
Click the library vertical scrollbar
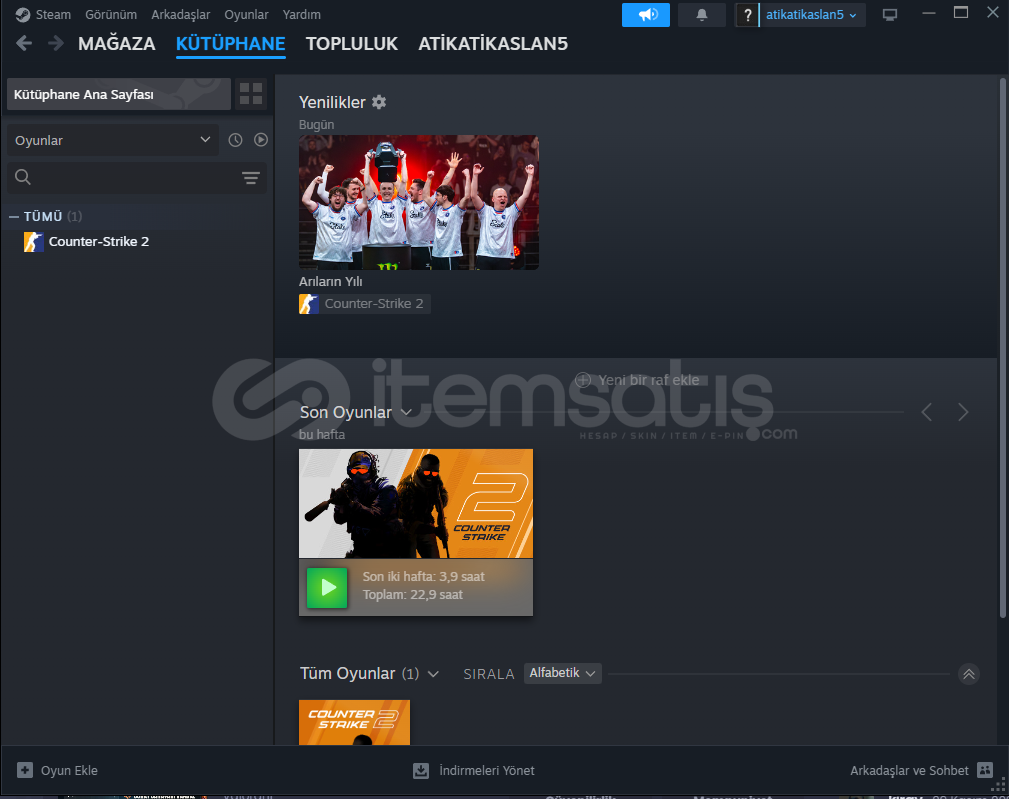pyautogui.click(x=1003, y=347)
